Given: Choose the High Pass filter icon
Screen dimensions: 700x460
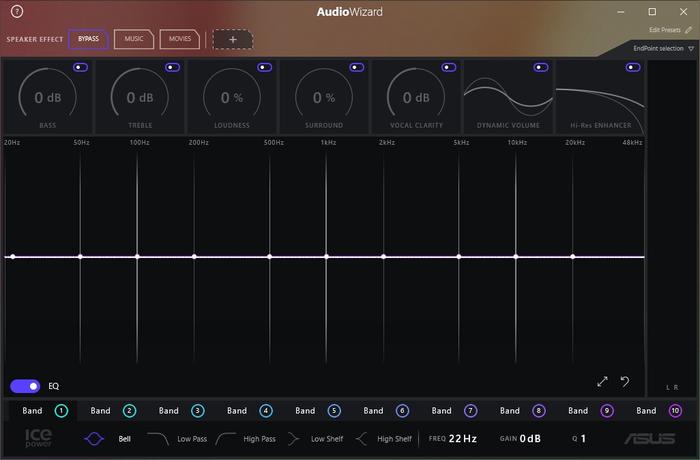Looking at the screenshot, I should pos(226,439).
